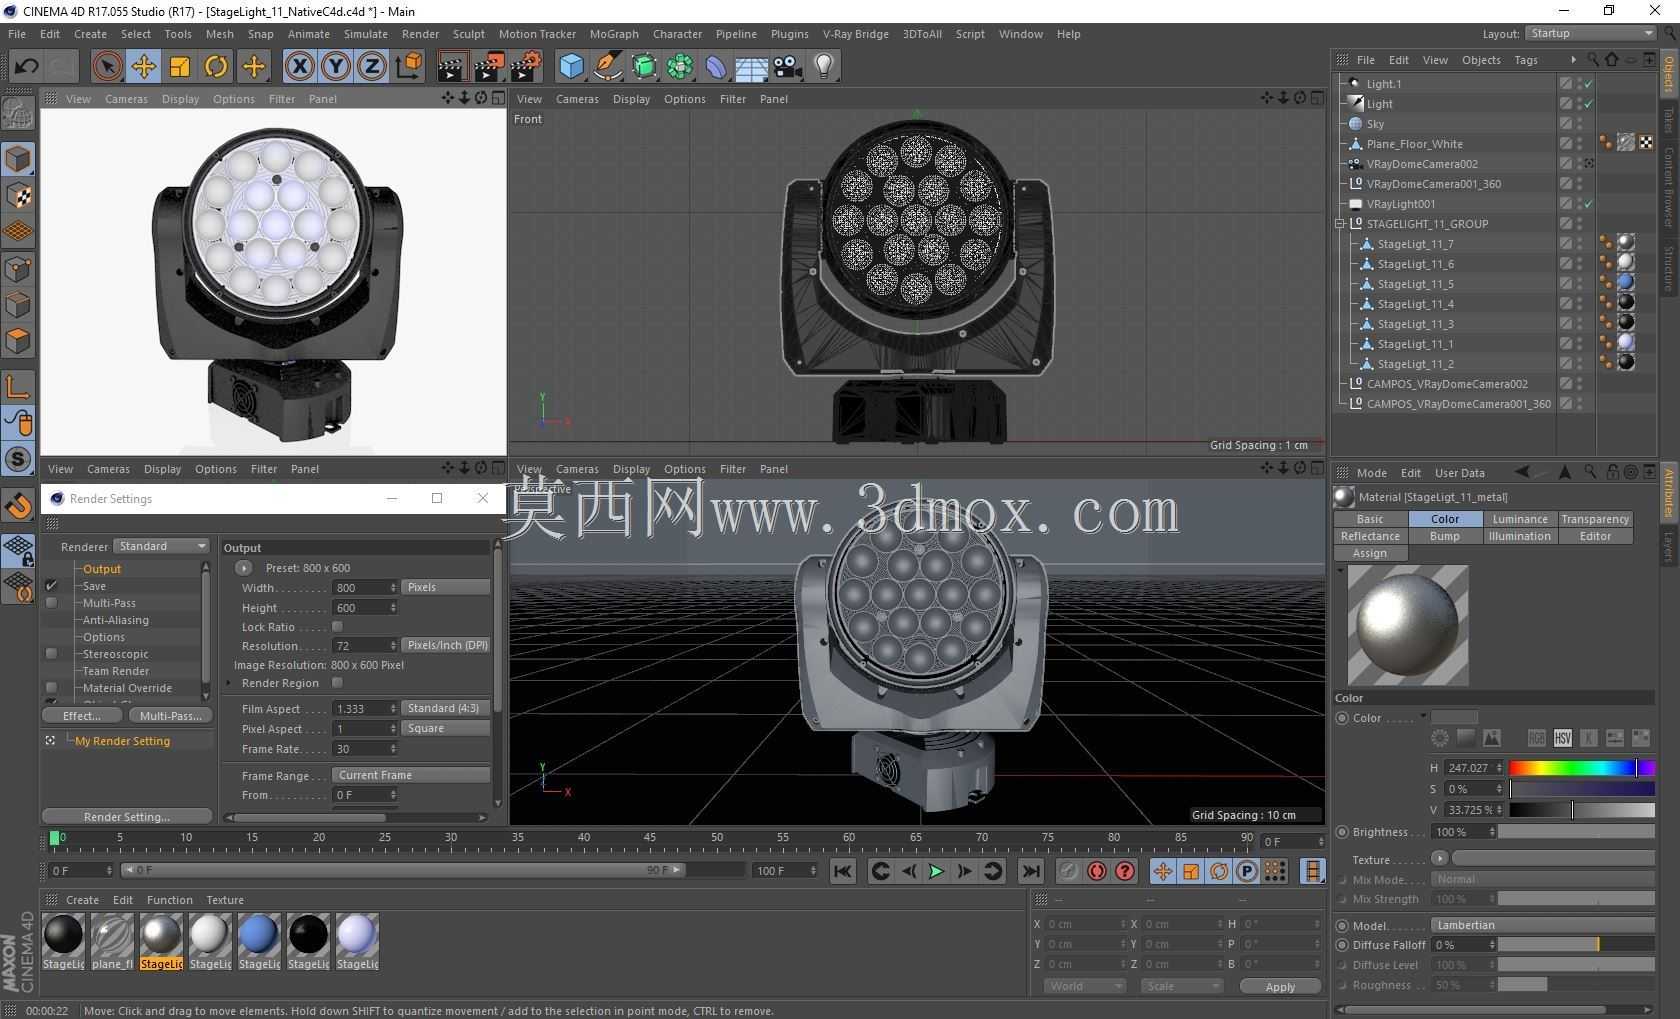
Task: Open the Simulate menu
Action: point(366,34)
